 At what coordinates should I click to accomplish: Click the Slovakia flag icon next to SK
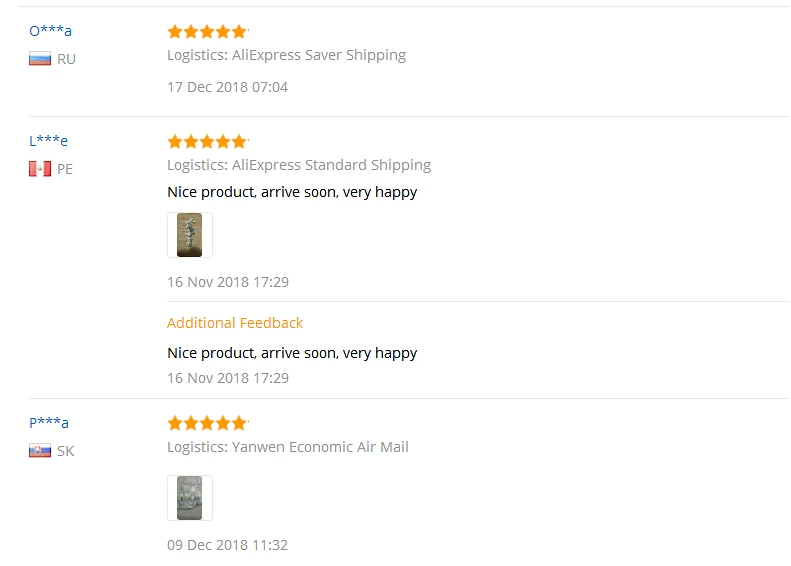pos(40,450)
